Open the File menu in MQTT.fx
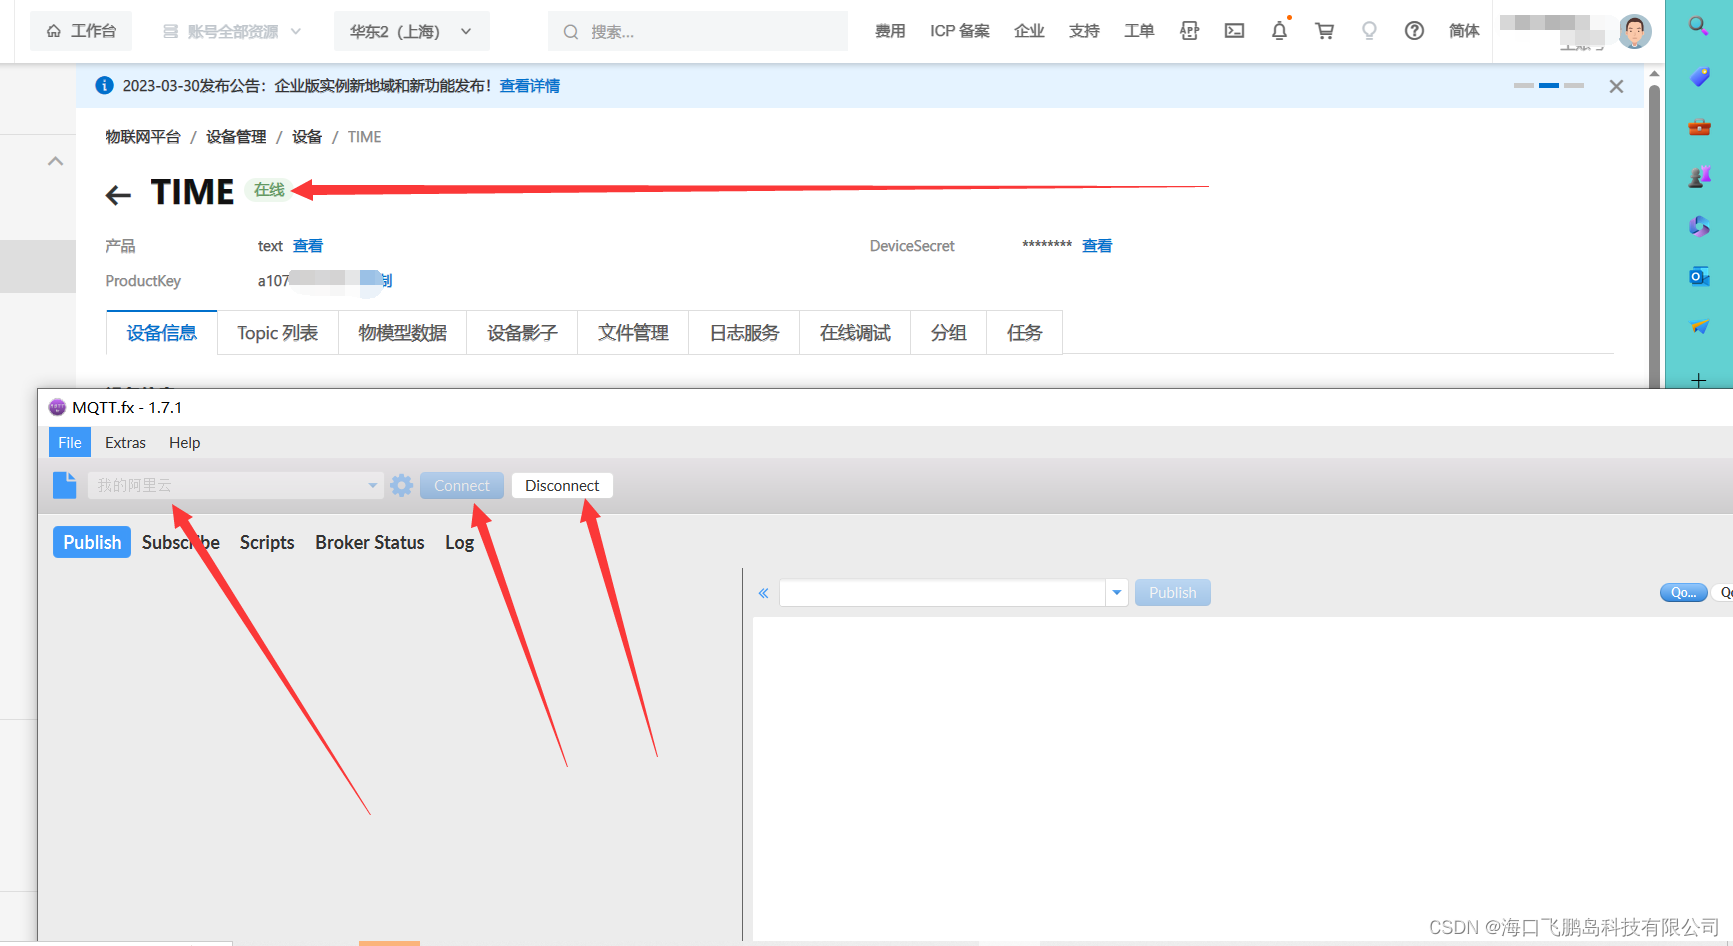 [70, 442]
